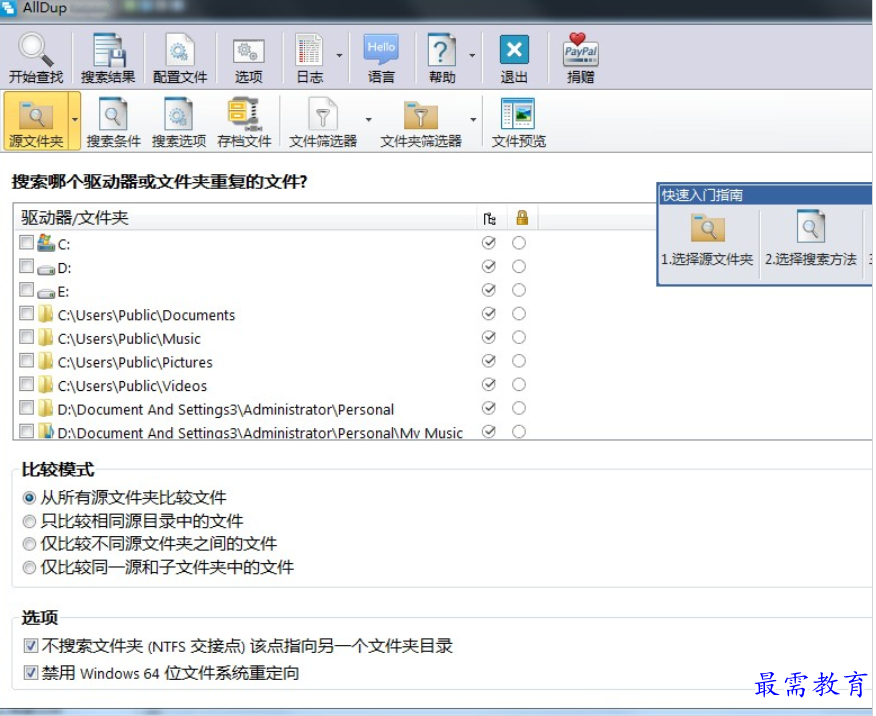Open the 日志 log icon
Viewport: 876px width, 716px height.
[x=310, y=58]
